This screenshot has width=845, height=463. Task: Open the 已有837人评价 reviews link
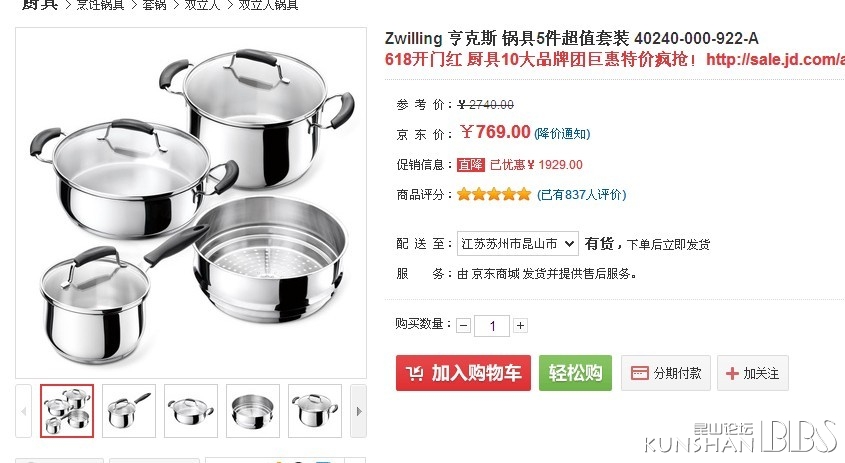(581, 195)
